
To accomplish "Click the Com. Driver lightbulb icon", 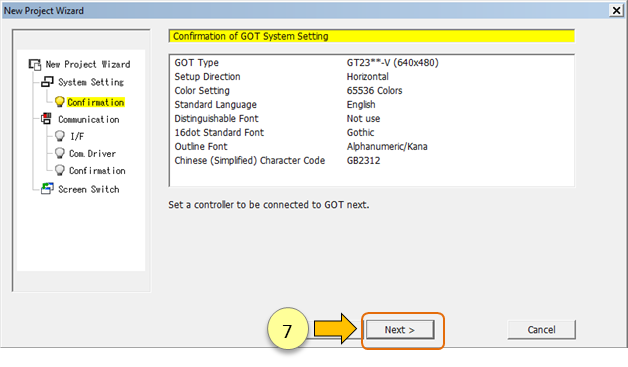I will (60, 153).
